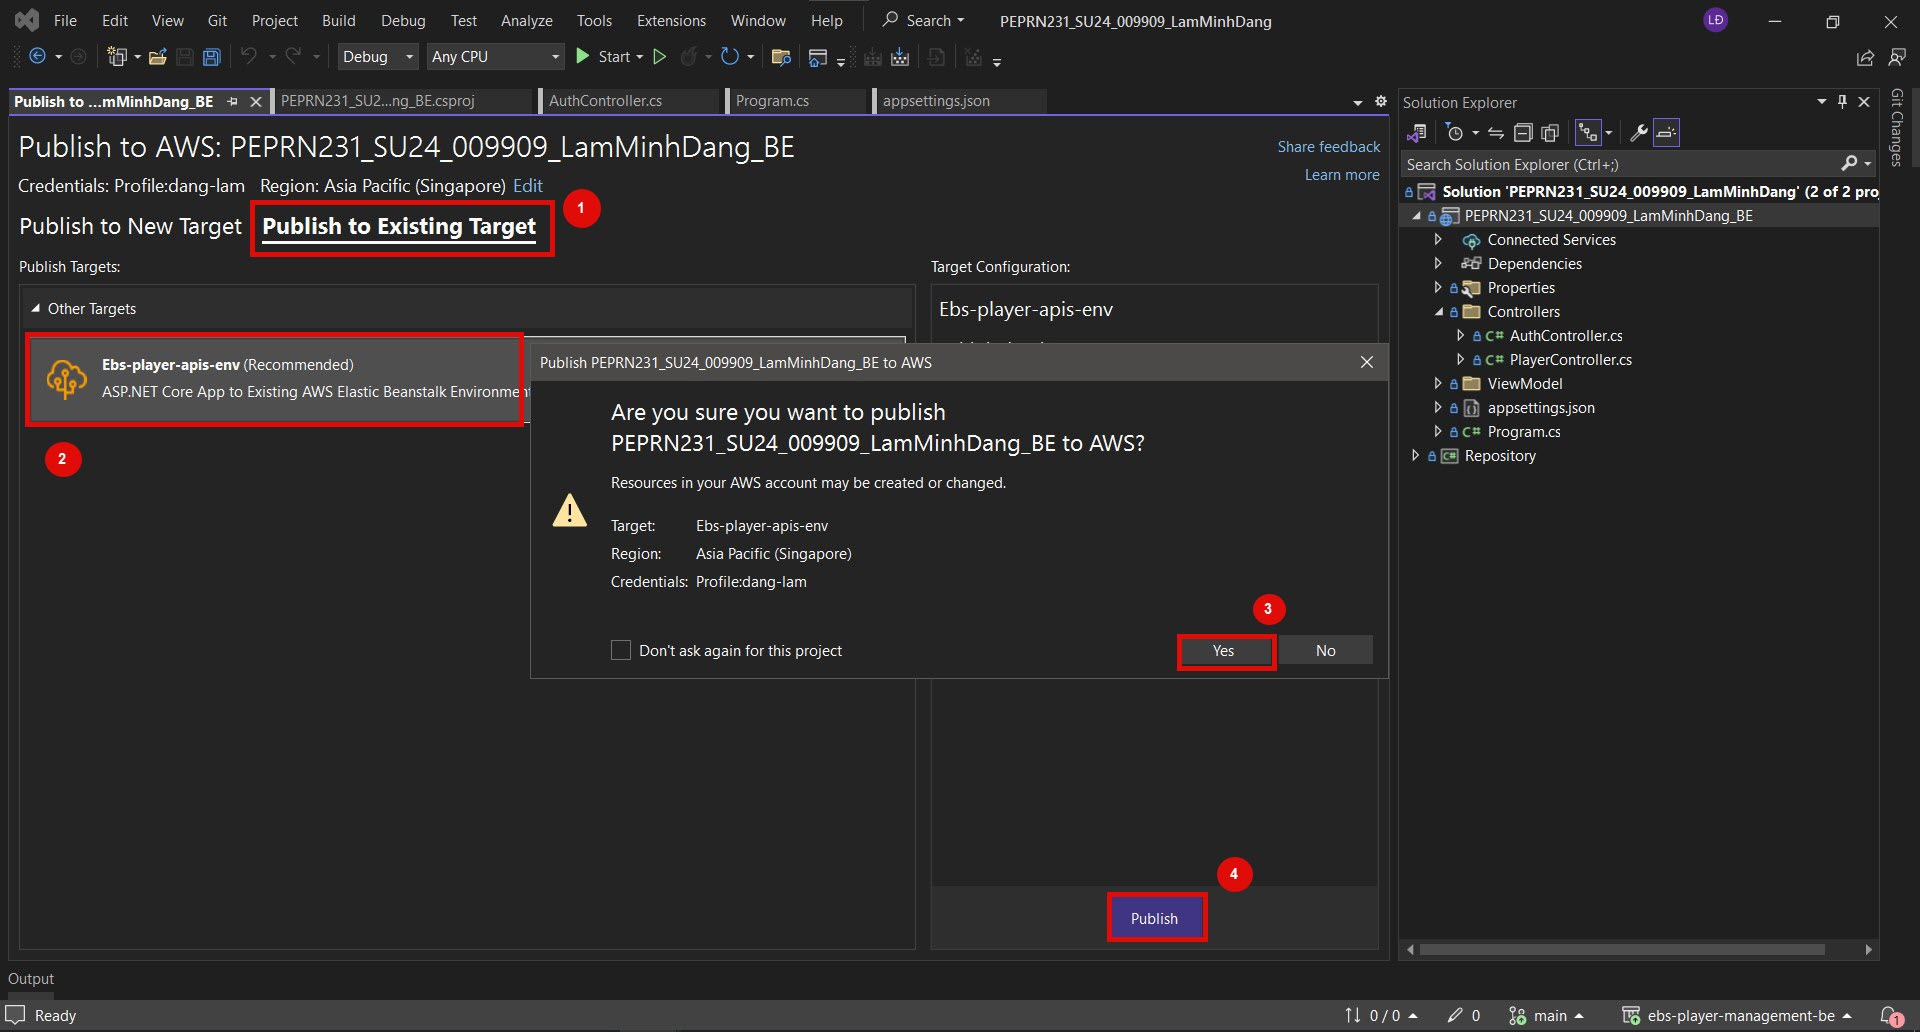This screenshot has width=1920, height=1032.
Task: Pin the Solution Explorer panel
Action: coord(1843,102)
